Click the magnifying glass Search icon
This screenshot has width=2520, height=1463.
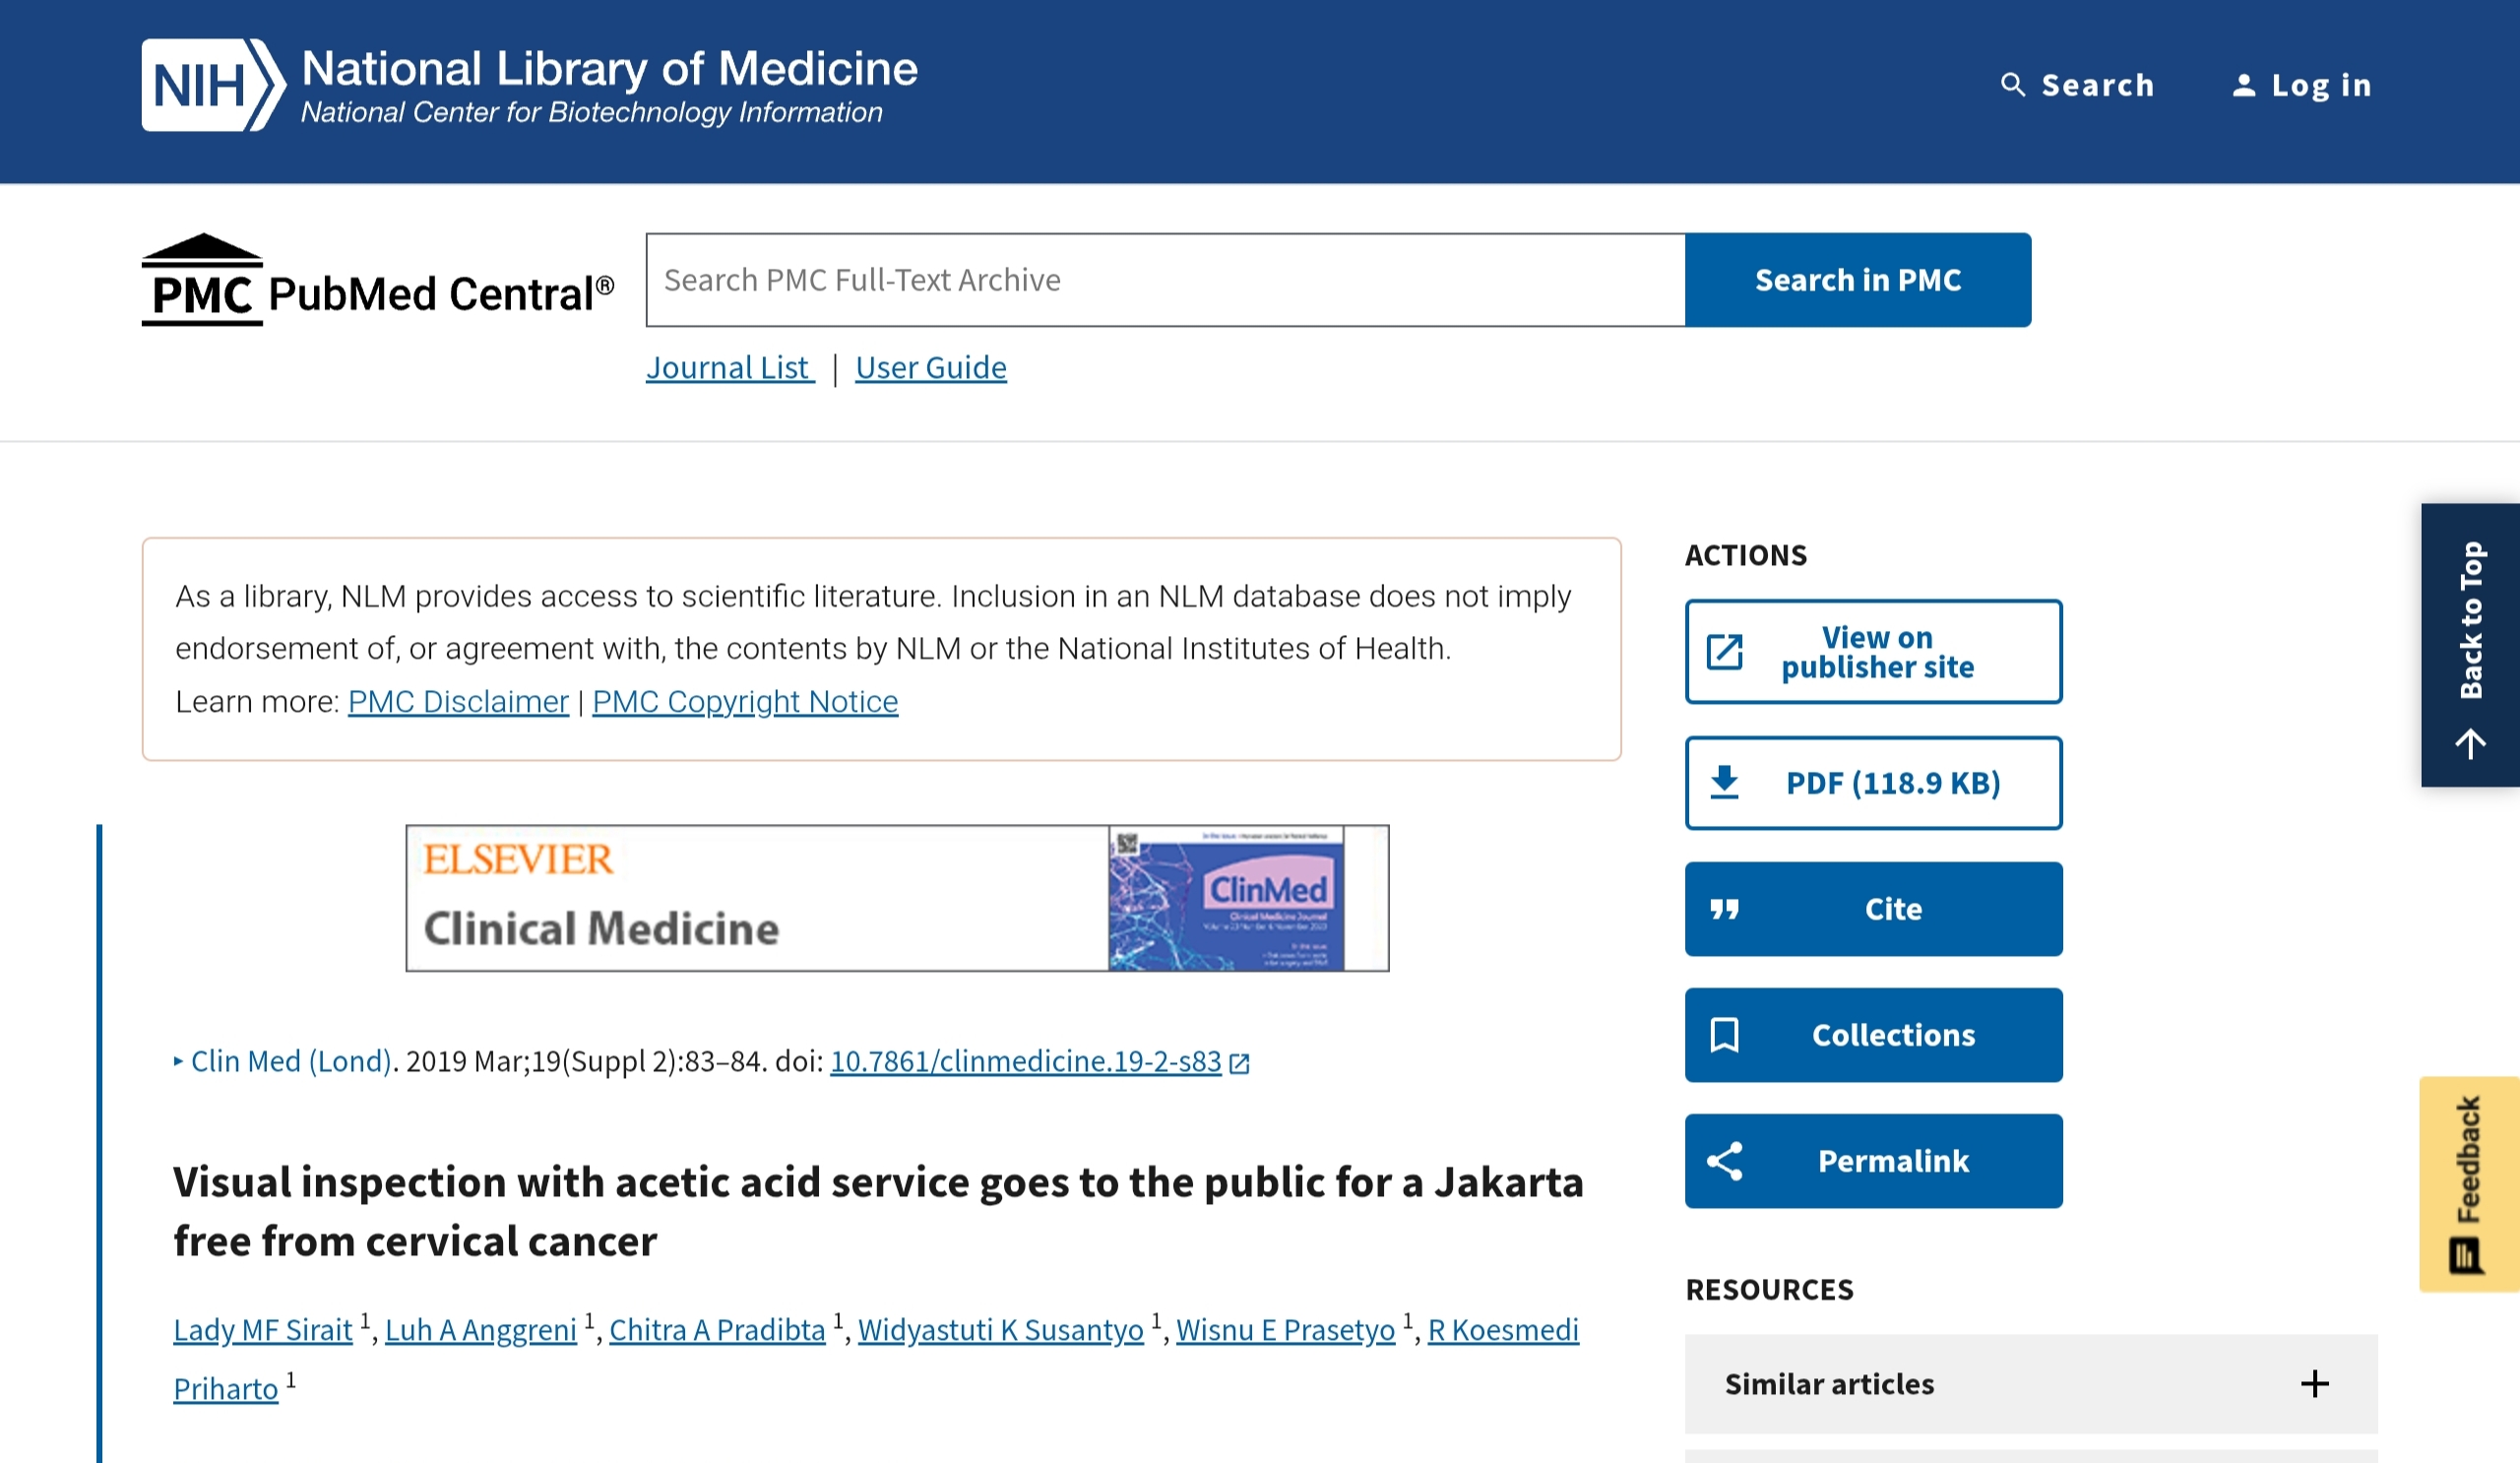click(x=2012, y=85)
